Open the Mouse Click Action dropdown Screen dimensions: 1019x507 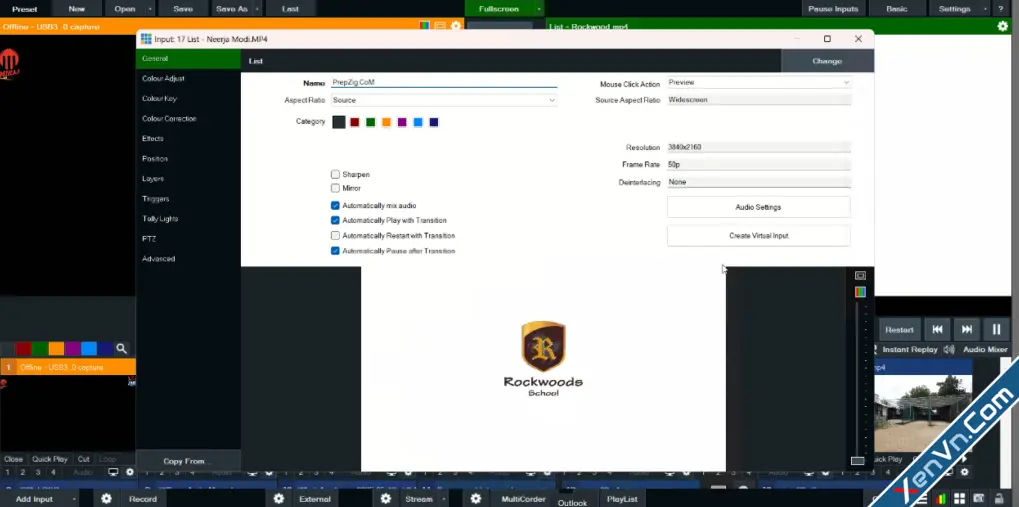coord(759,83)
